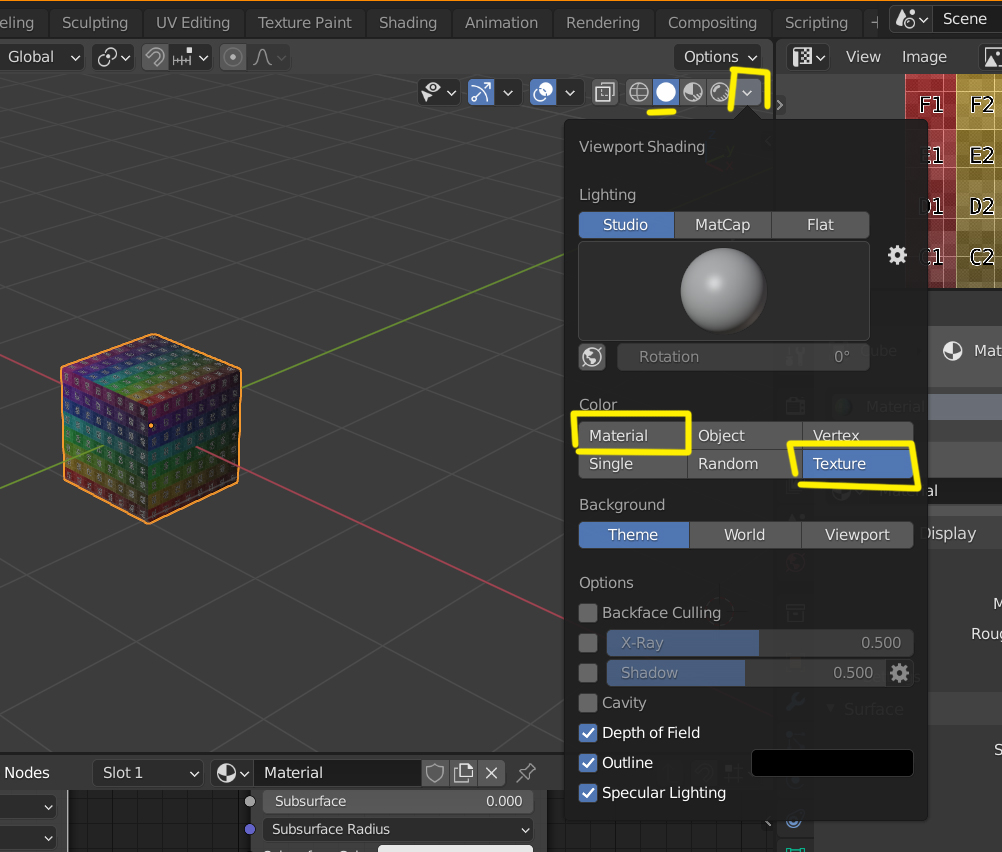Select Studio lighting
Viewport: 1002px width, 852px height.
626,225
